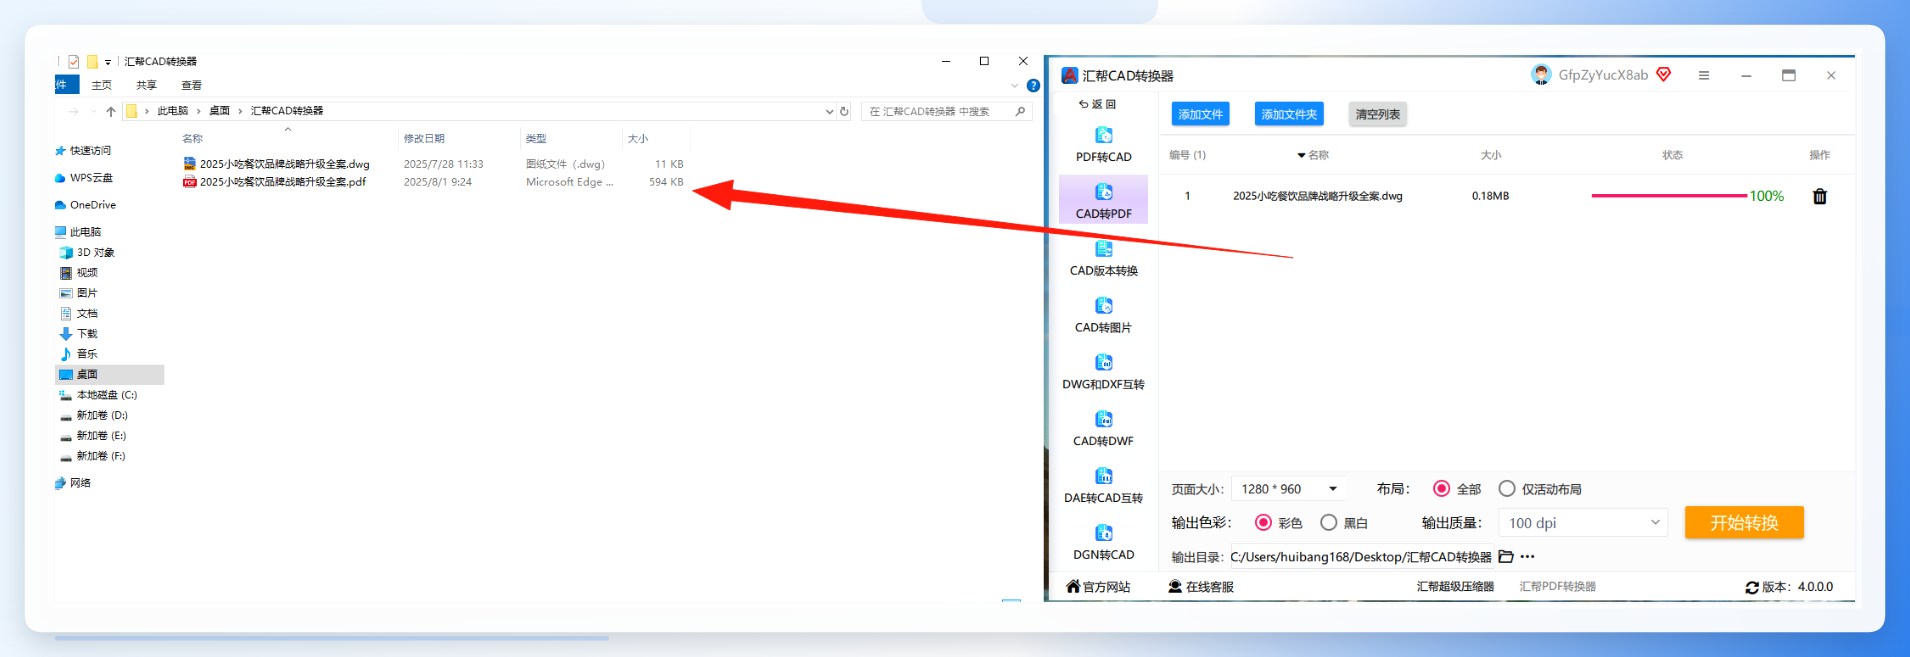Open the DAE转CAD互转 tool
Viewport: 1910px width, 657px height.
[1103, 486]
